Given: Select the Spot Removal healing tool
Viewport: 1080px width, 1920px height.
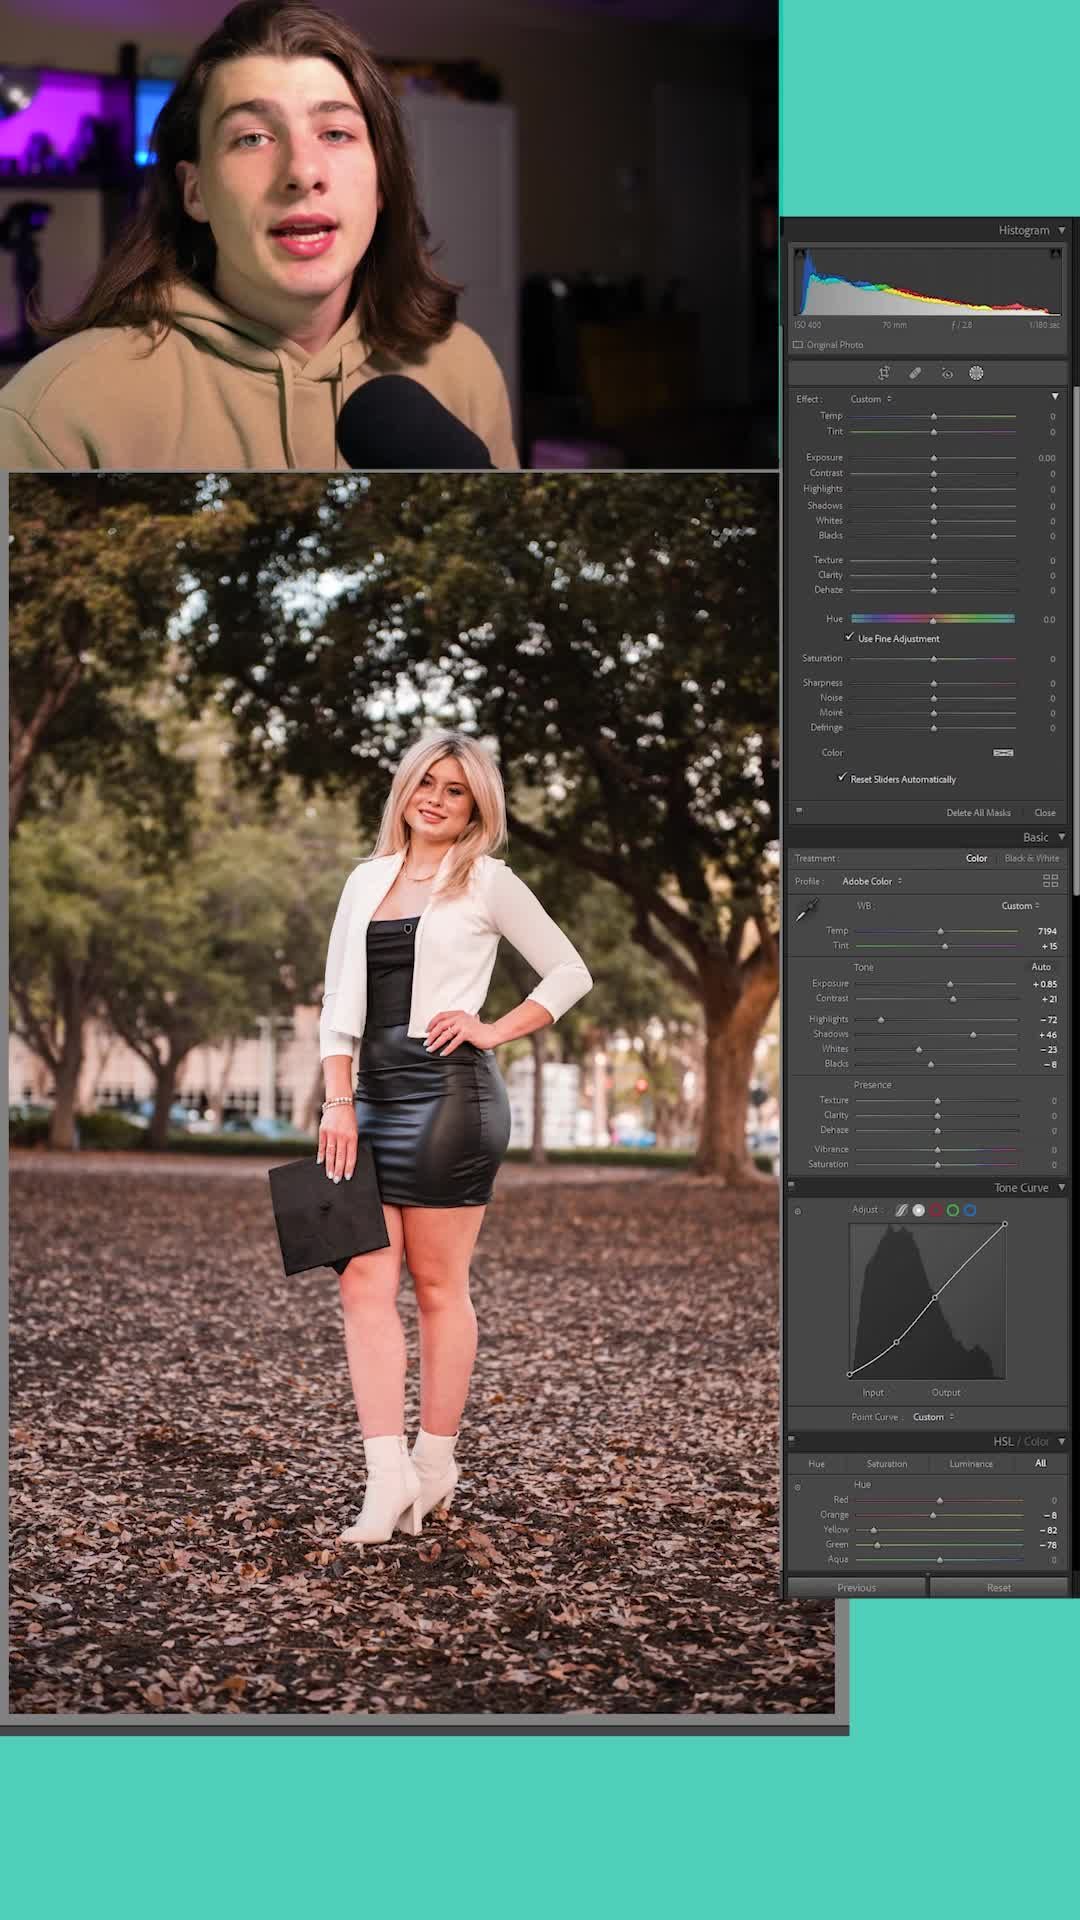Looking at the screenshot, I should tap(915, 373).
